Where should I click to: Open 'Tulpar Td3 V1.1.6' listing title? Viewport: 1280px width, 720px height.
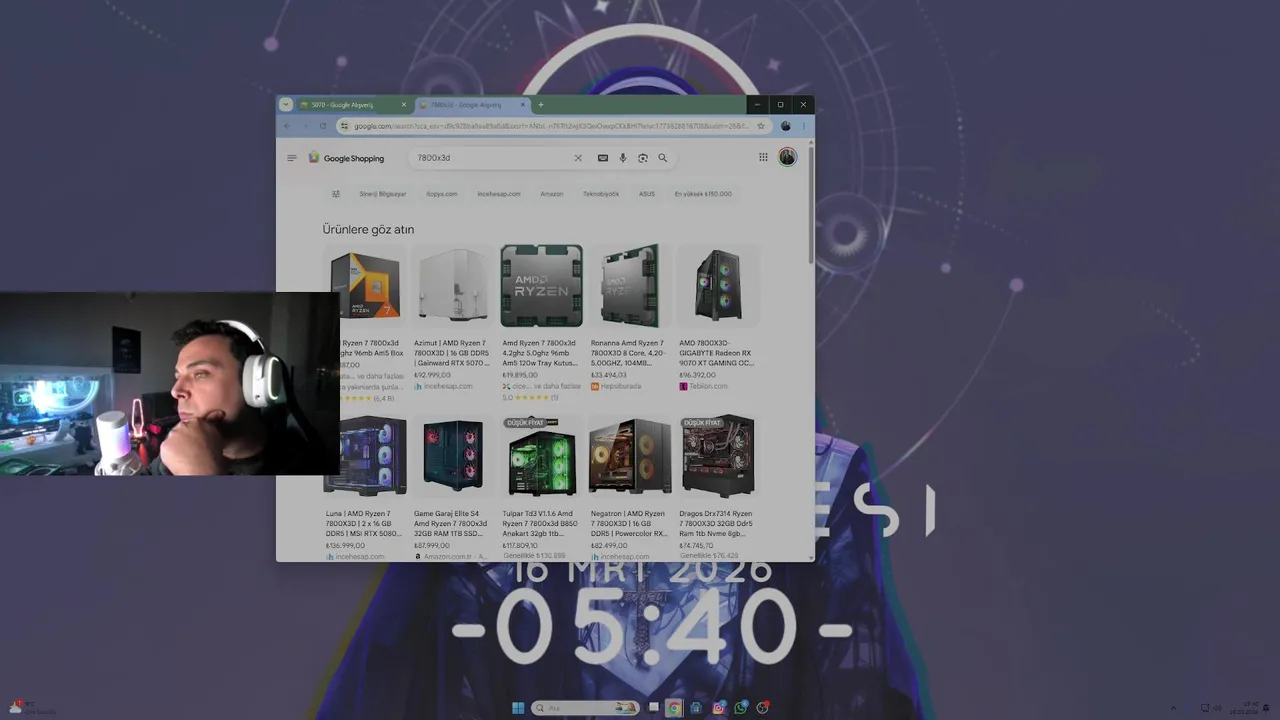(540, 524)
